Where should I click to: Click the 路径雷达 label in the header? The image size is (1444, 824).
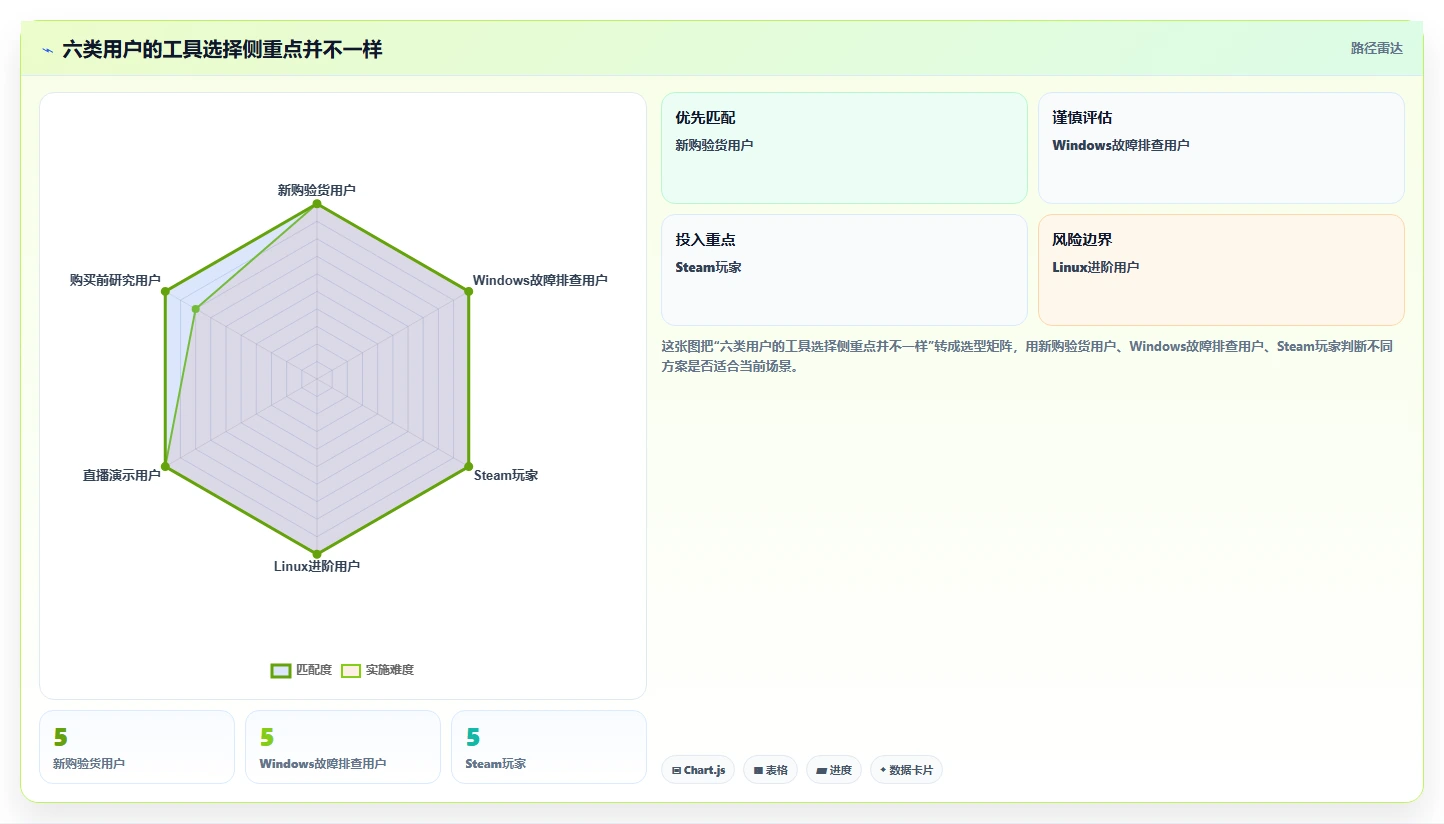coord(1377,48)
